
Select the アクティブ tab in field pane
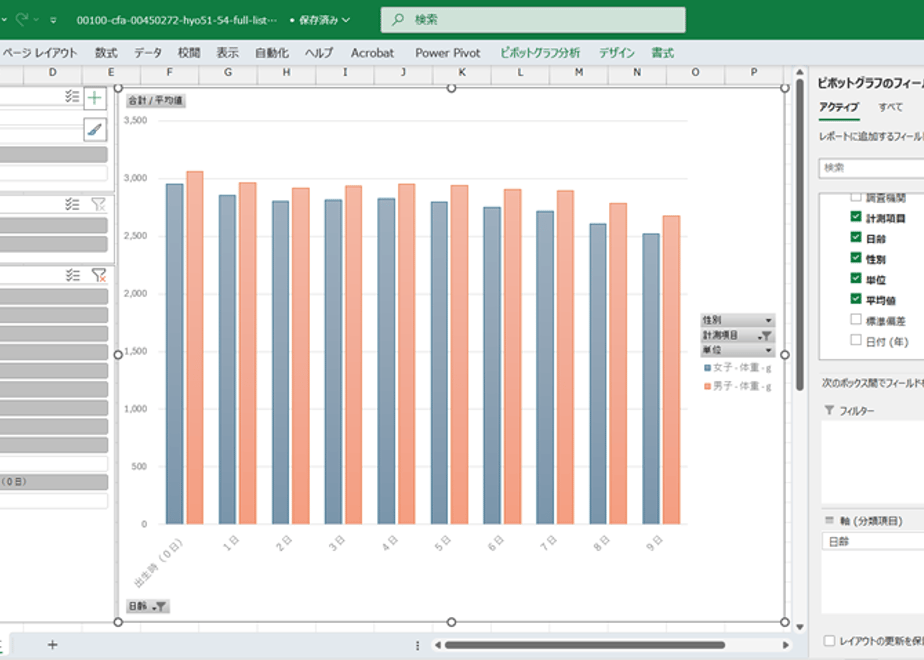coord(839,107)
